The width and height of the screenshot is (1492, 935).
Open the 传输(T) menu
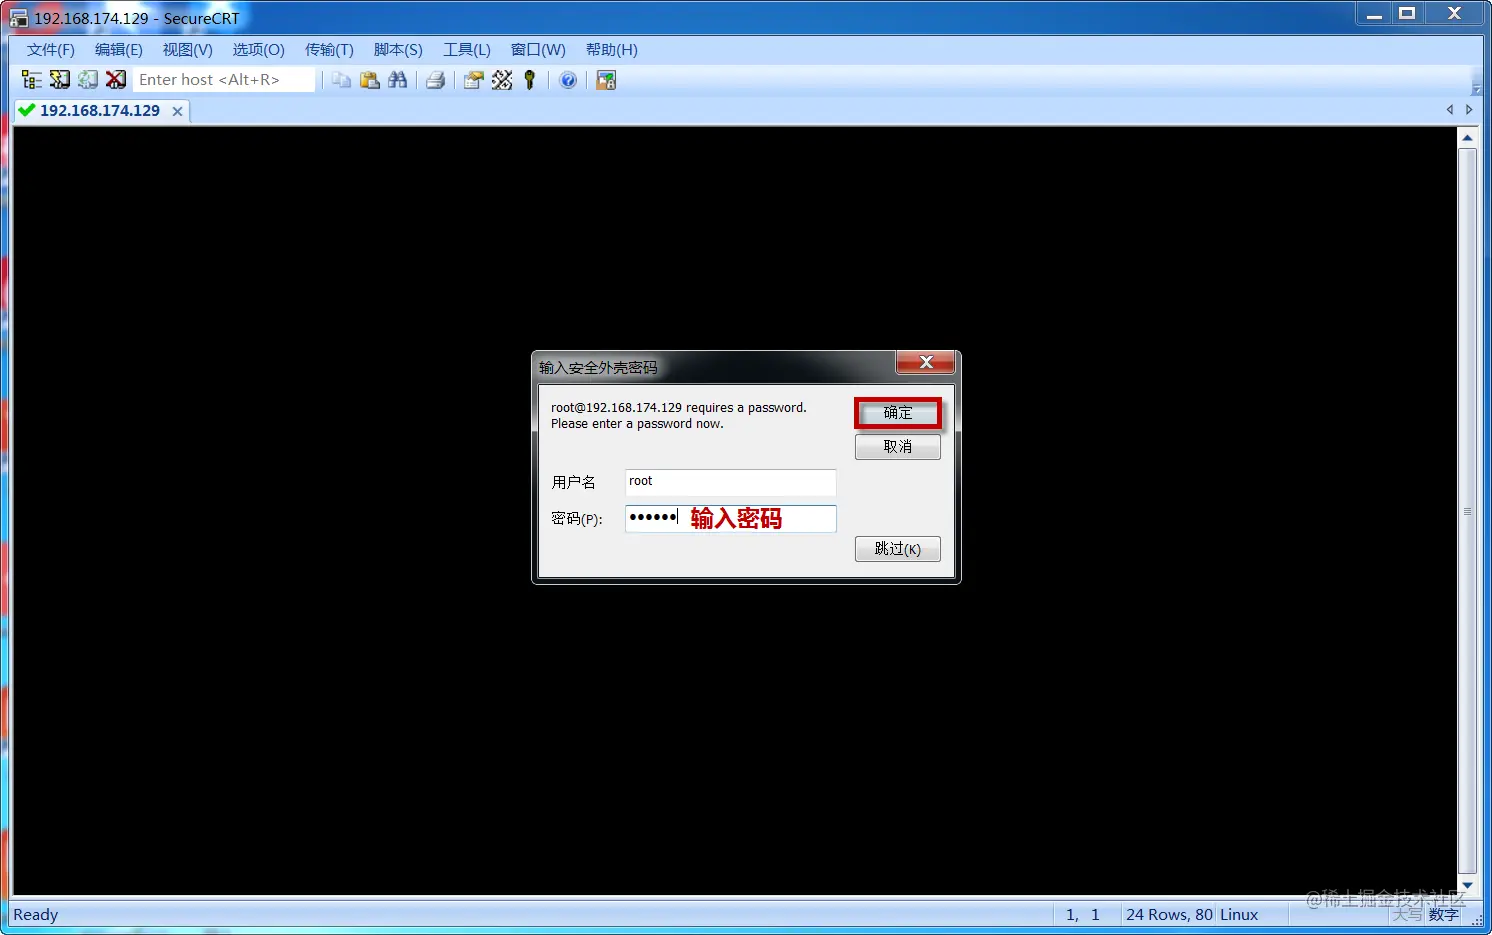(329, 50)
